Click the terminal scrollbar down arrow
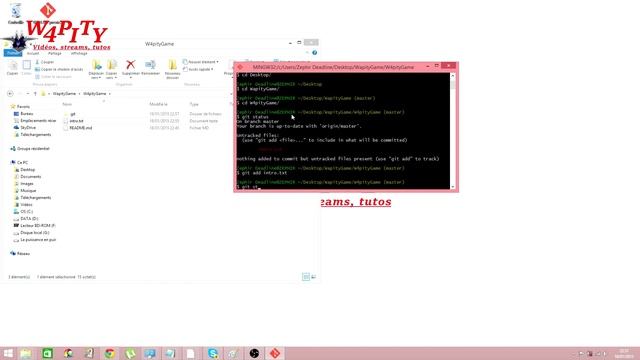 pyautogui.click(x=452, y=187)
